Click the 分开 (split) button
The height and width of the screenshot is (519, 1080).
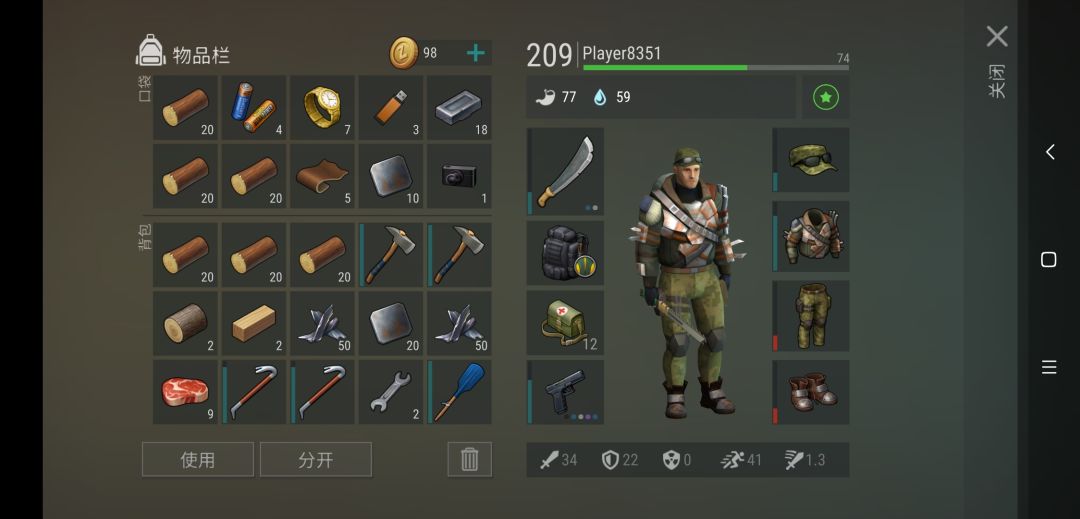click(315, 460)
